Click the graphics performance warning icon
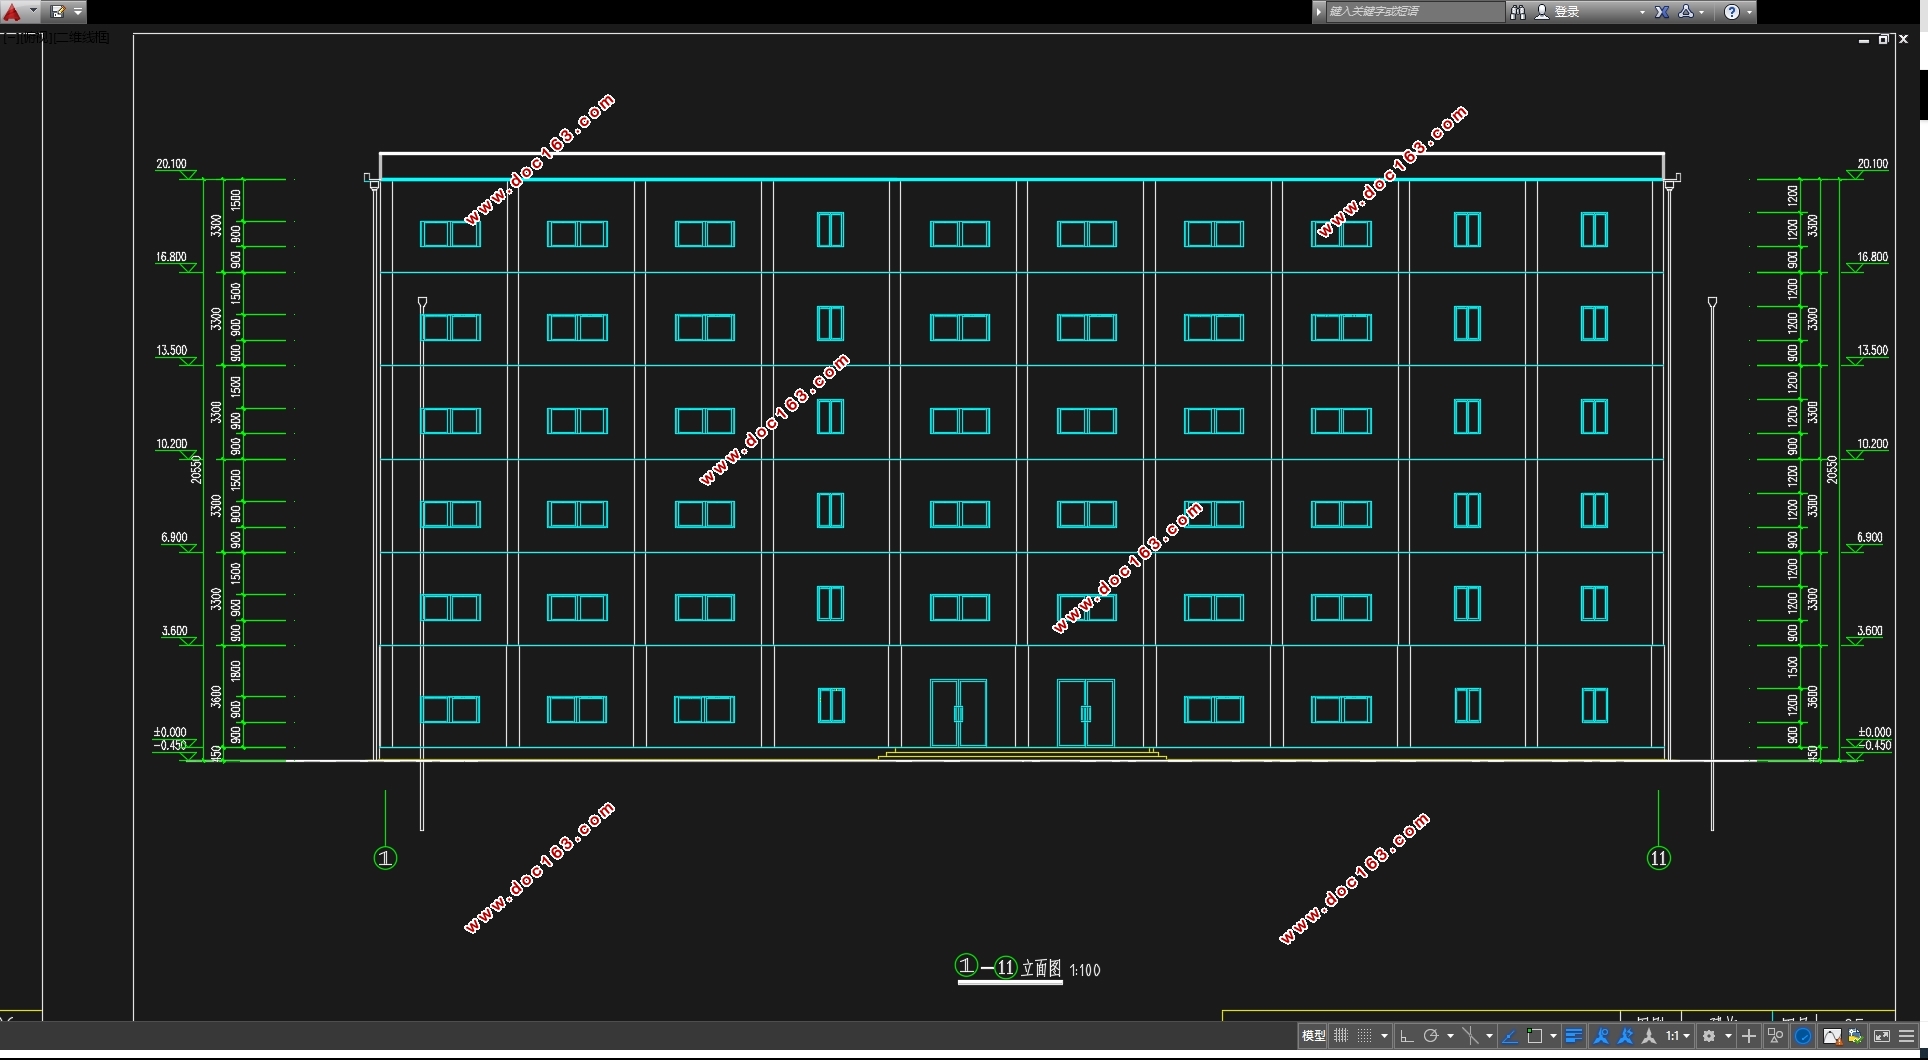This screenshot has height=1060, width=1928. tap(1832, 1036)
